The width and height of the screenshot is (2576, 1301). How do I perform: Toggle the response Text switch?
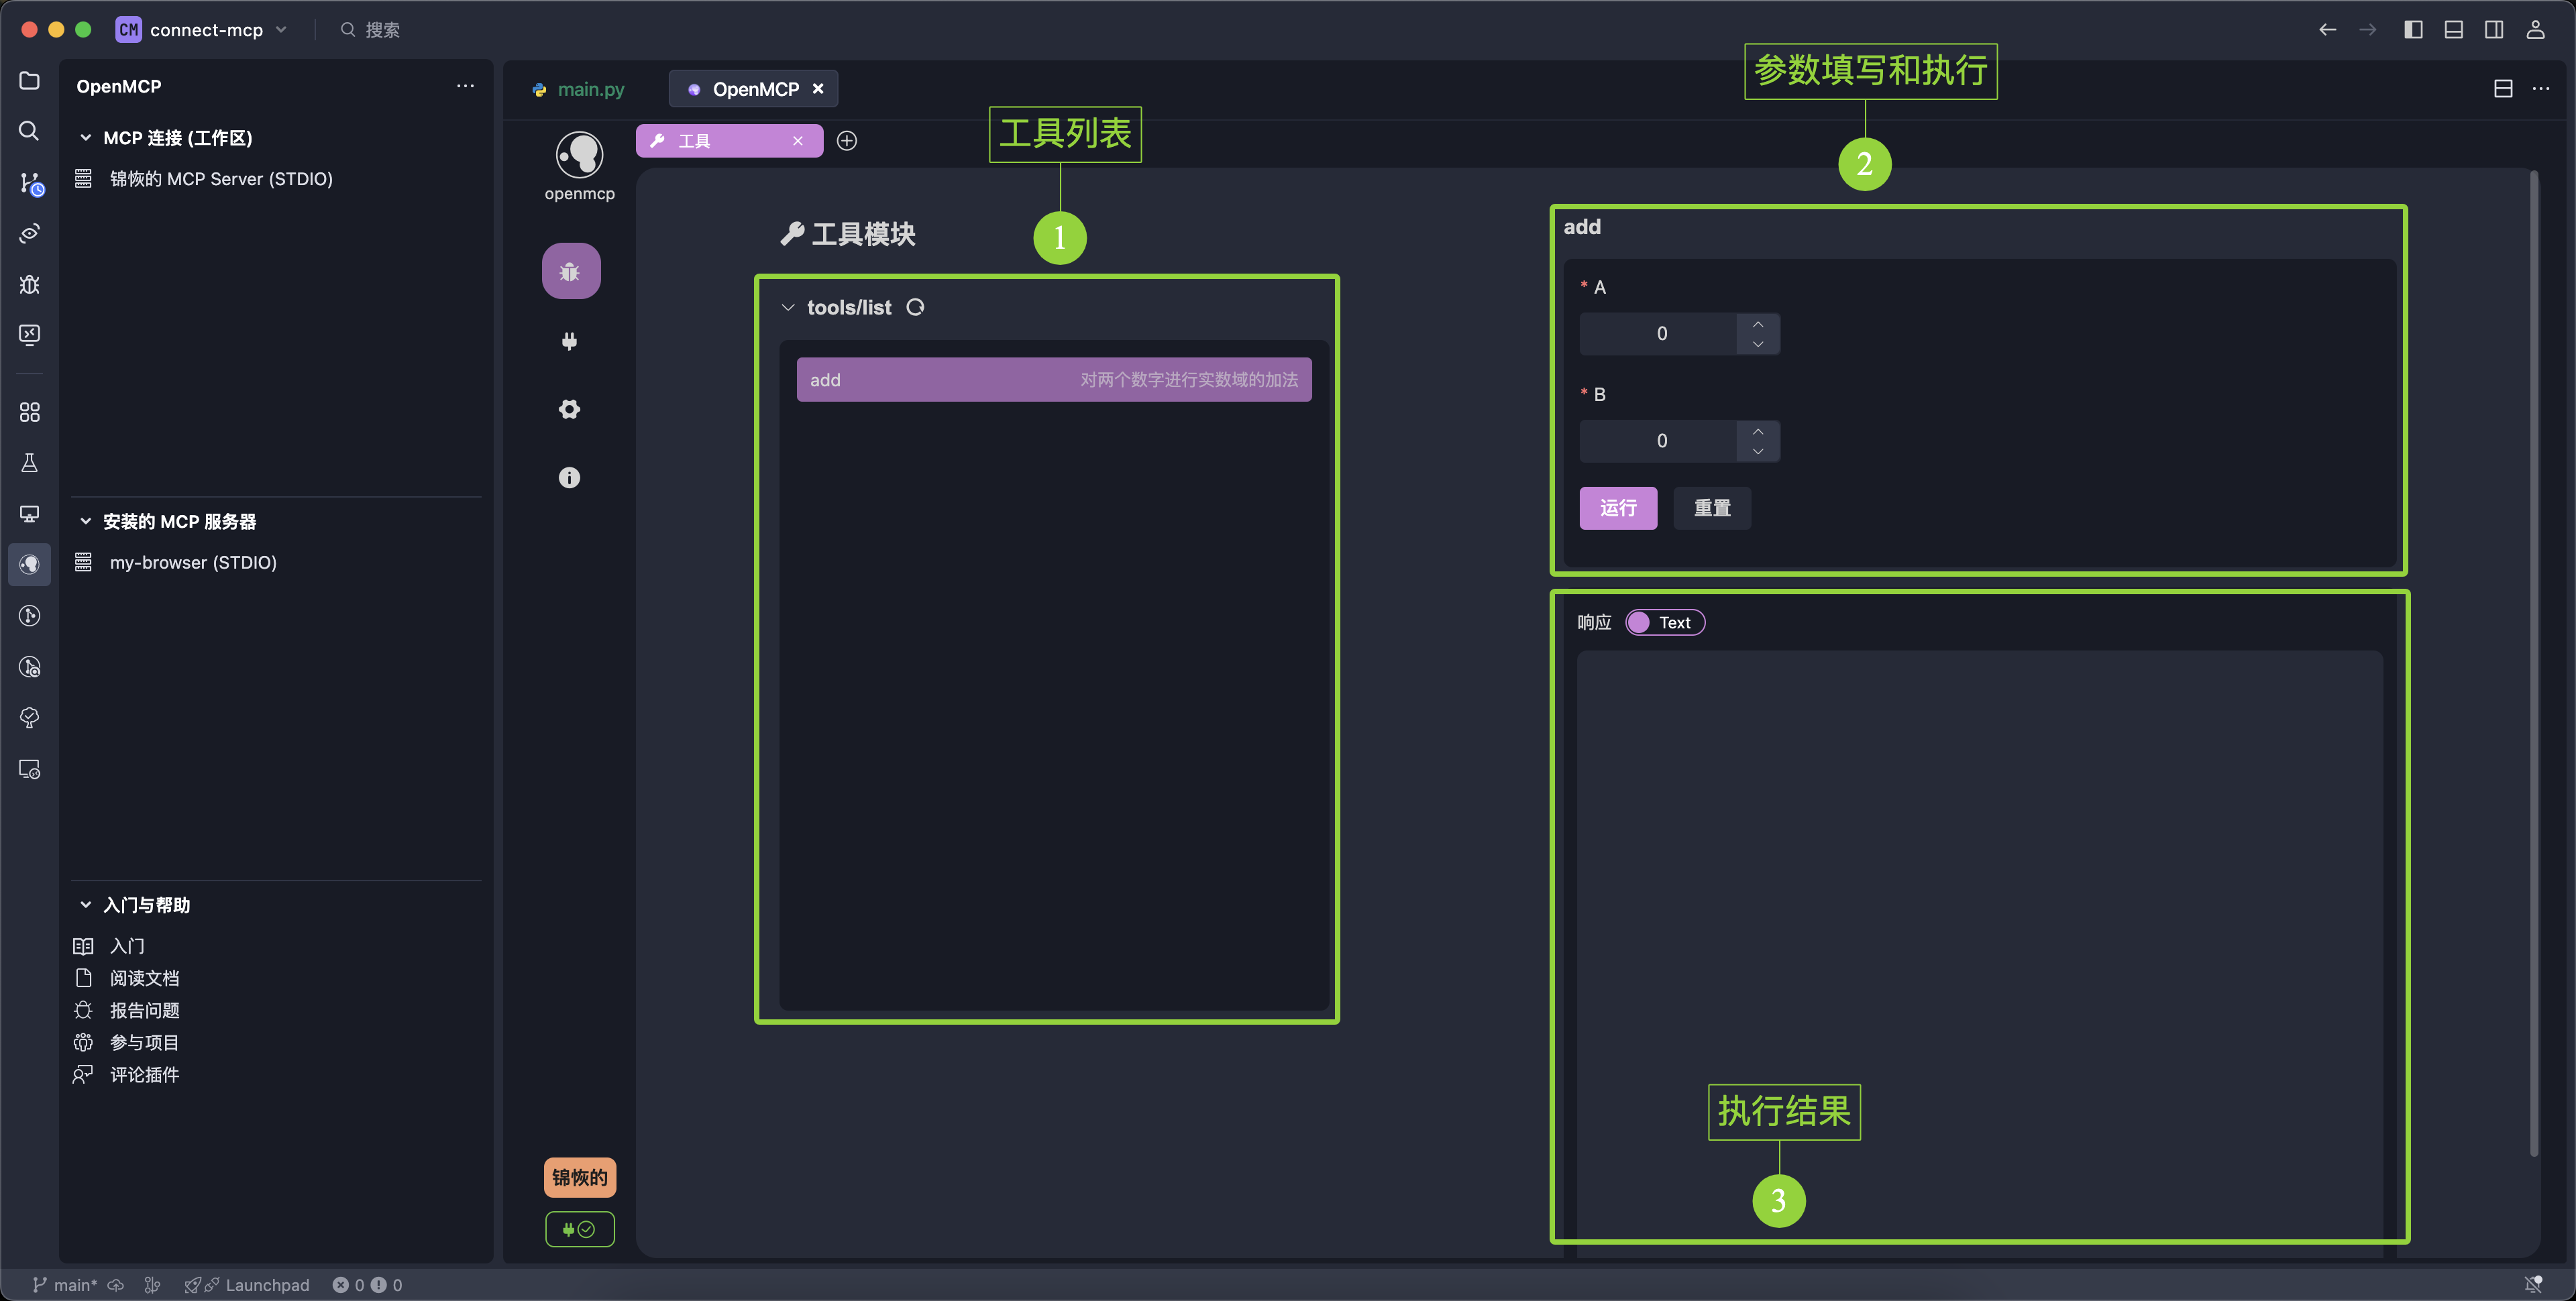[x=1664, y=622]
